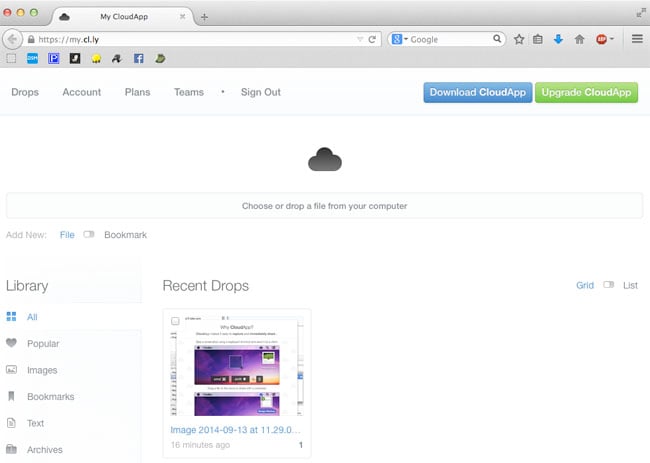Open the Firefox hamburger menu
The image size is (650, 463).
(x=637, y=39)
